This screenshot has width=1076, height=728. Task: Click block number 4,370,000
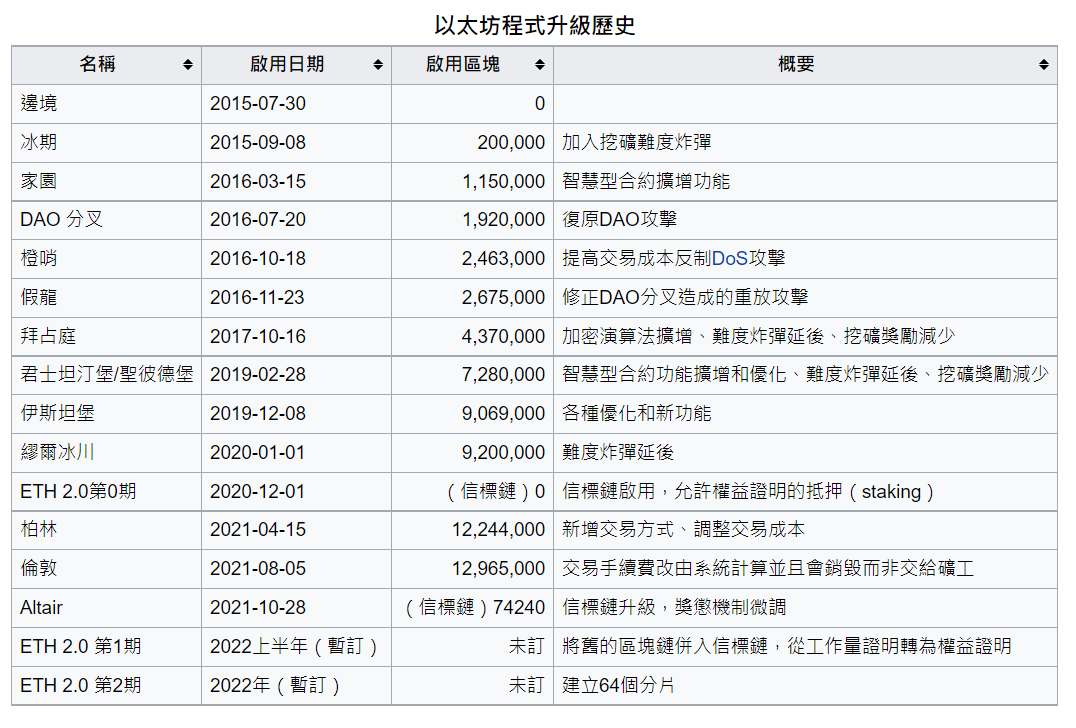coord(504,337)
